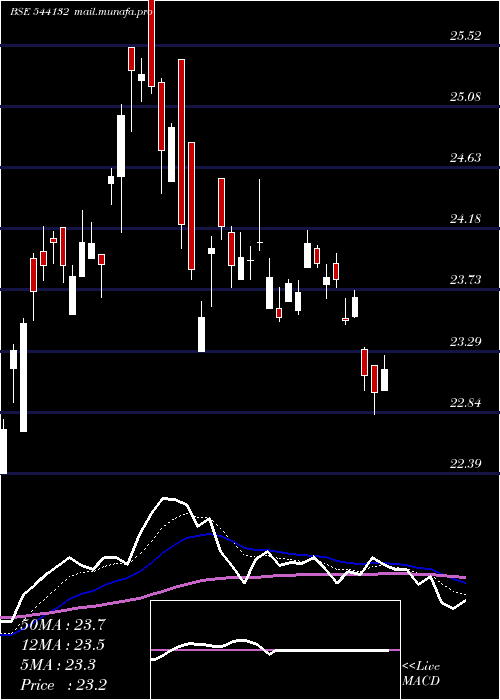Click the 24.63 price axis label
Image resolution: width=500 pixels, height=700 pixels.
(465, 158)
